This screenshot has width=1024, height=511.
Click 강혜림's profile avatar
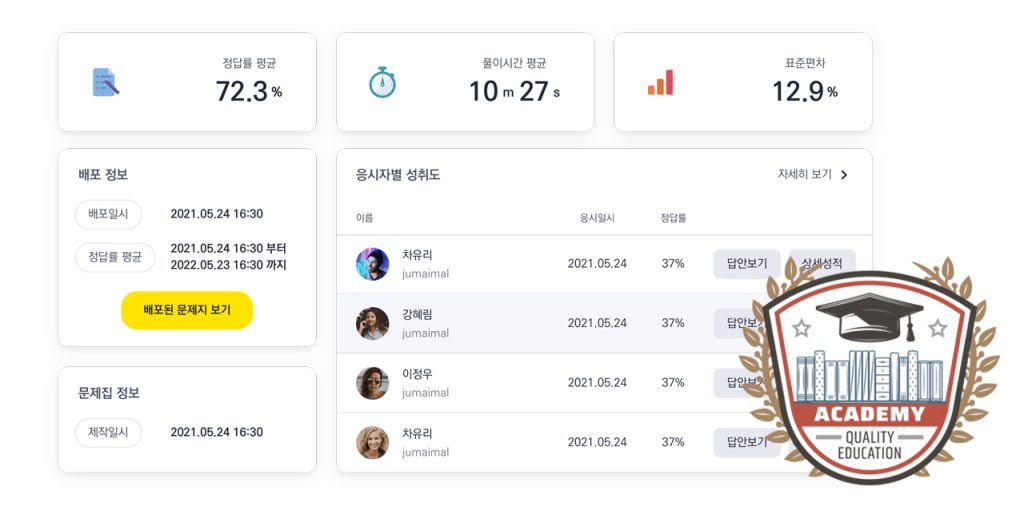coord(372,323)
